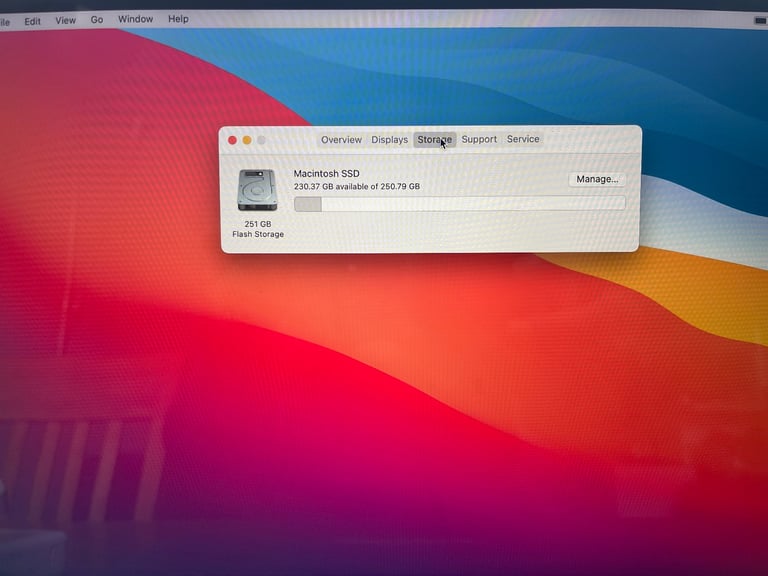This screenshot has height=576, width=768.
Task: Click the Macintosh SSD drive icon
Action: tap(257, 190)
